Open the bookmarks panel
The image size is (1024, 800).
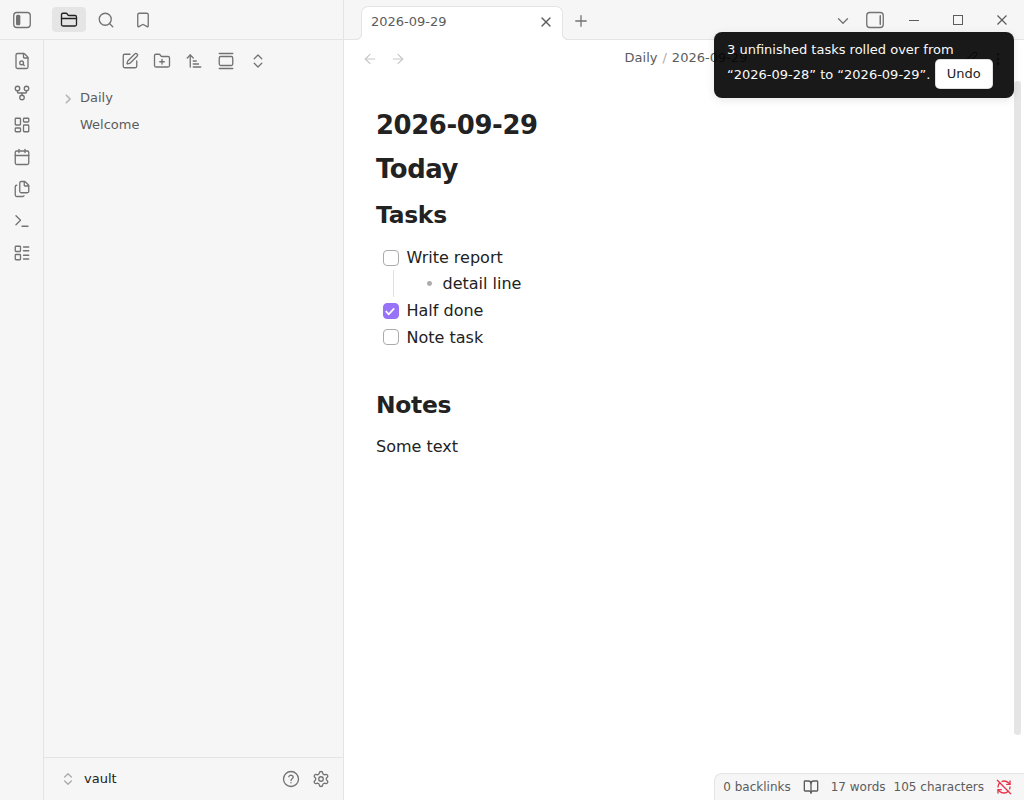[143, 20]
